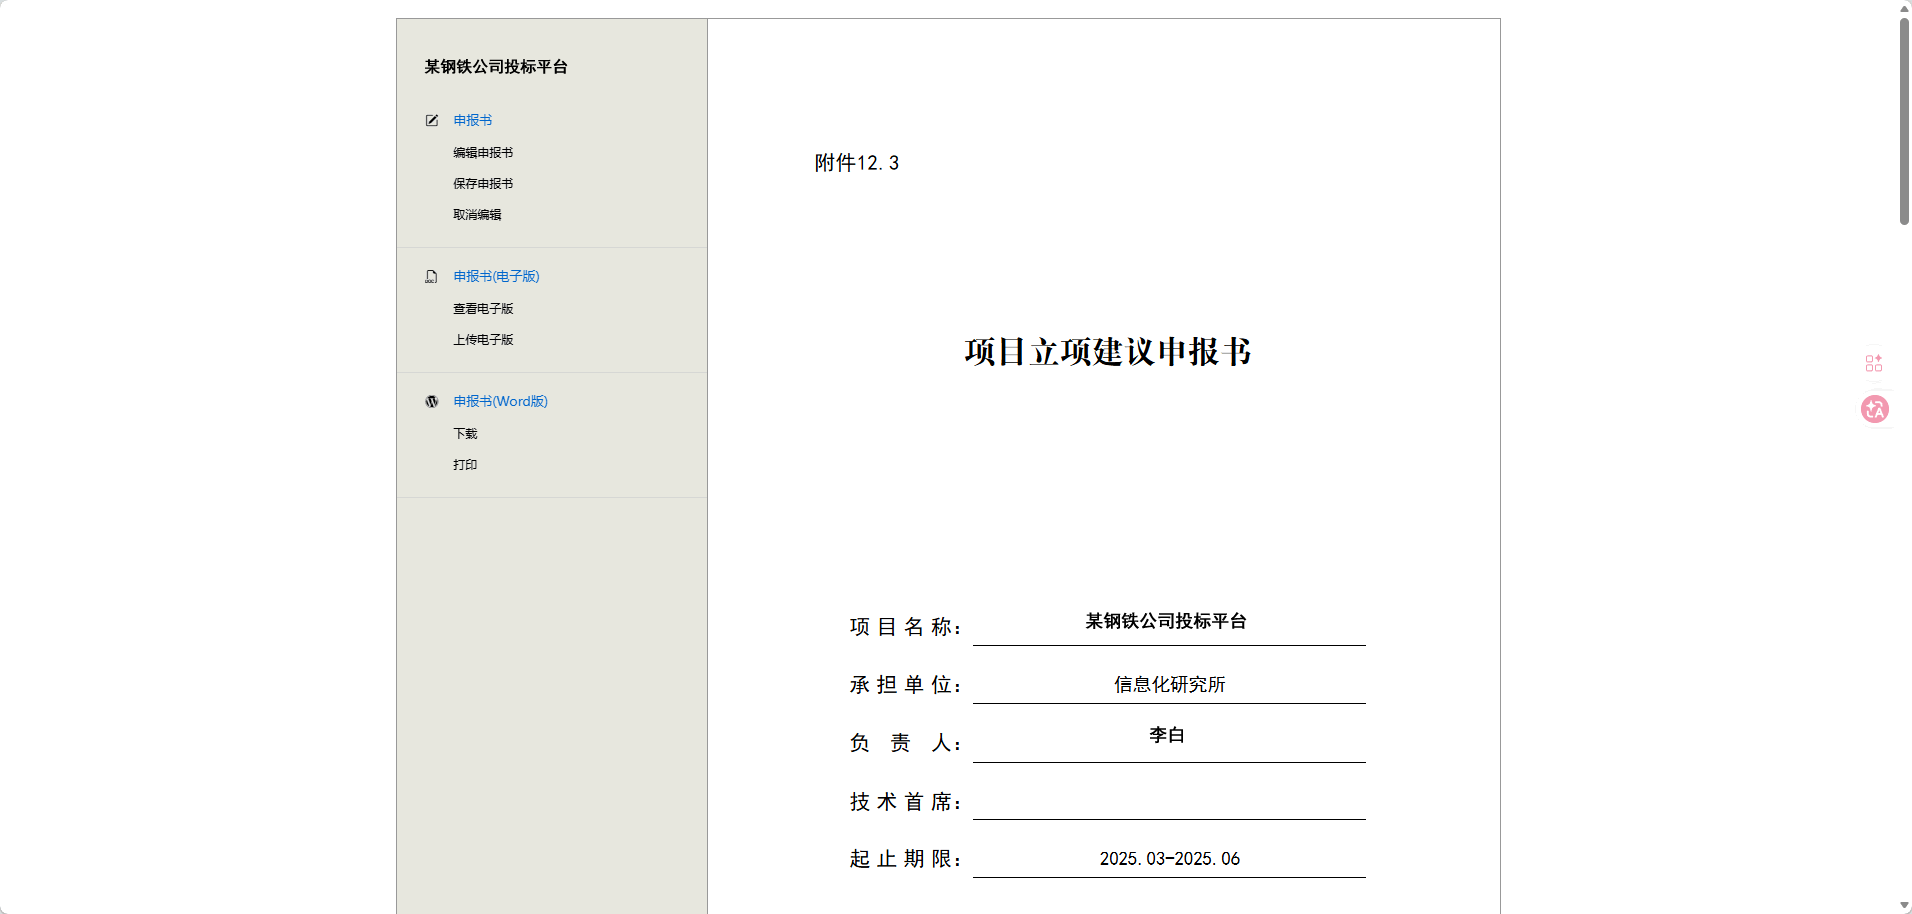Click the edit pencil icon beside 申报书
This screenshot has width=1912, height=914.
pyautogui.click(x=432, y=120)
